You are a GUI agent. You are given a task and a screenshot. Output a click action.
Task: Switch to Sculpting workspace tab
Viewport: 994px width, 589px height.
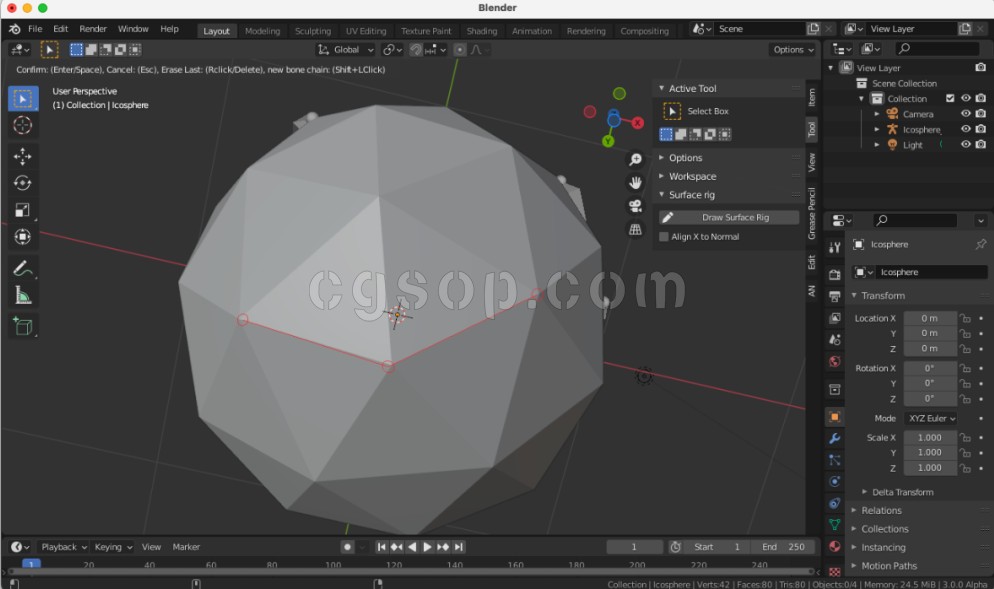point(313,30)
